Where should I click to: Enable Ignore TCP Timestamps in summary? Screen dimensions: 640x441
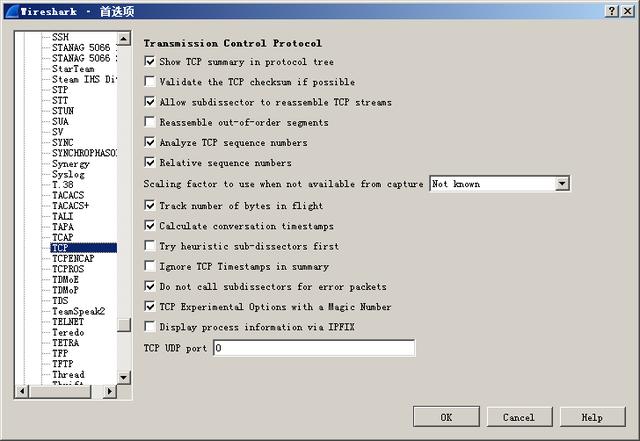pyautogui.click(x=150, y=266)
